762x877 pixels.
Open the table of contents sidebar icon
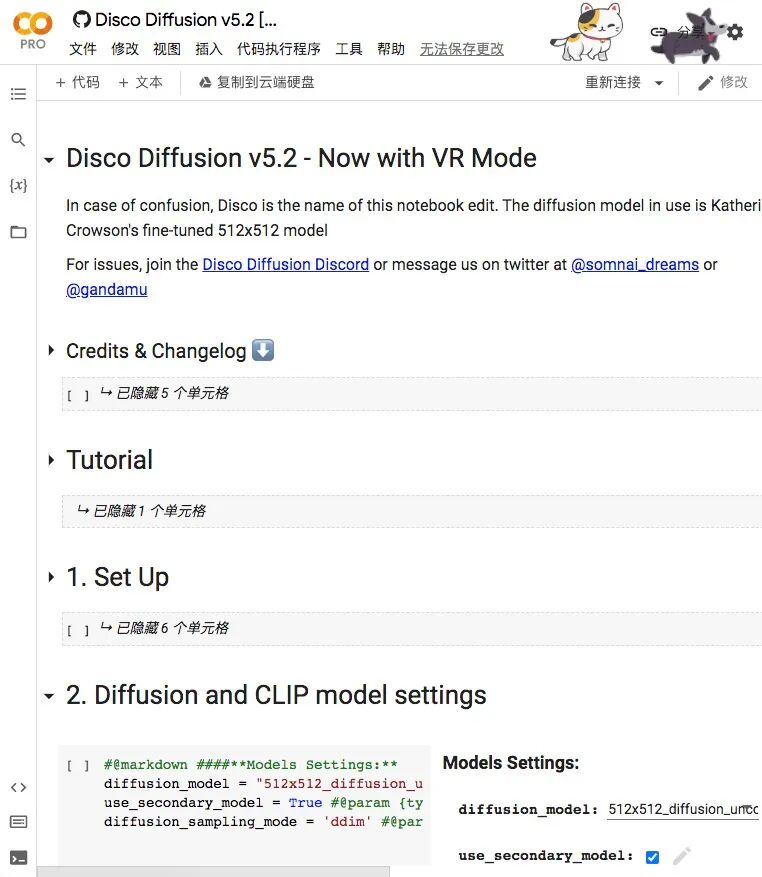point(18,94)
